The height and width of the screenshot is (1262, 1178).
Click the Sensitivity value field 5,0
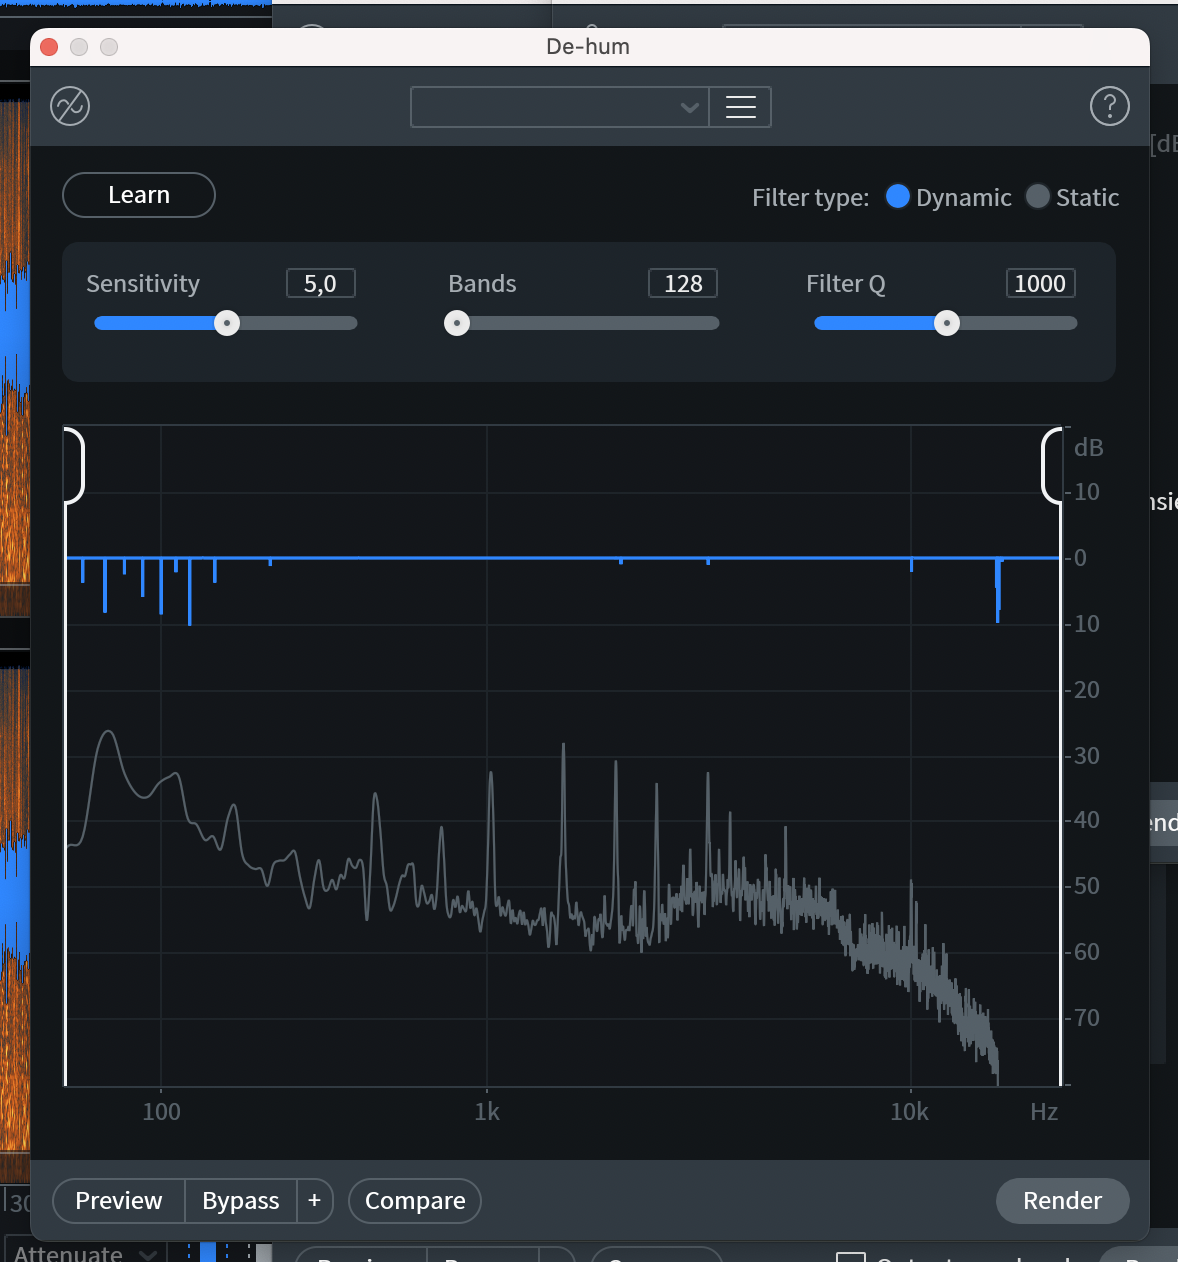pos(320,284)
